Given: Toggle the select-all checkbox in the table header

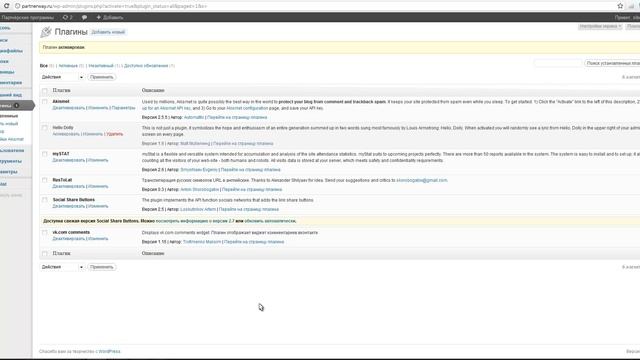Looking at the screenshot, I should pos(45,91).
